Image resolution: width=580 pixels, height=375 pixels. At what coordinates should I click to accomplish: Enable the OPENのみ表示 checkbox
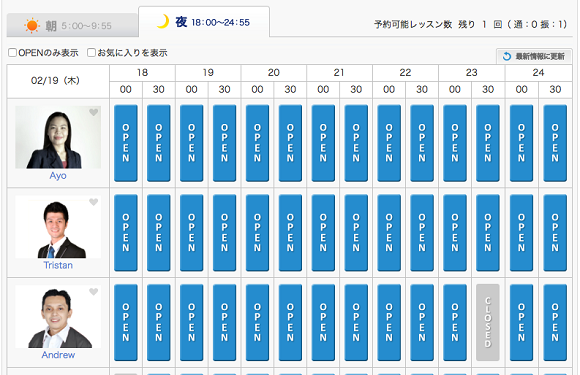pos(12,53)
